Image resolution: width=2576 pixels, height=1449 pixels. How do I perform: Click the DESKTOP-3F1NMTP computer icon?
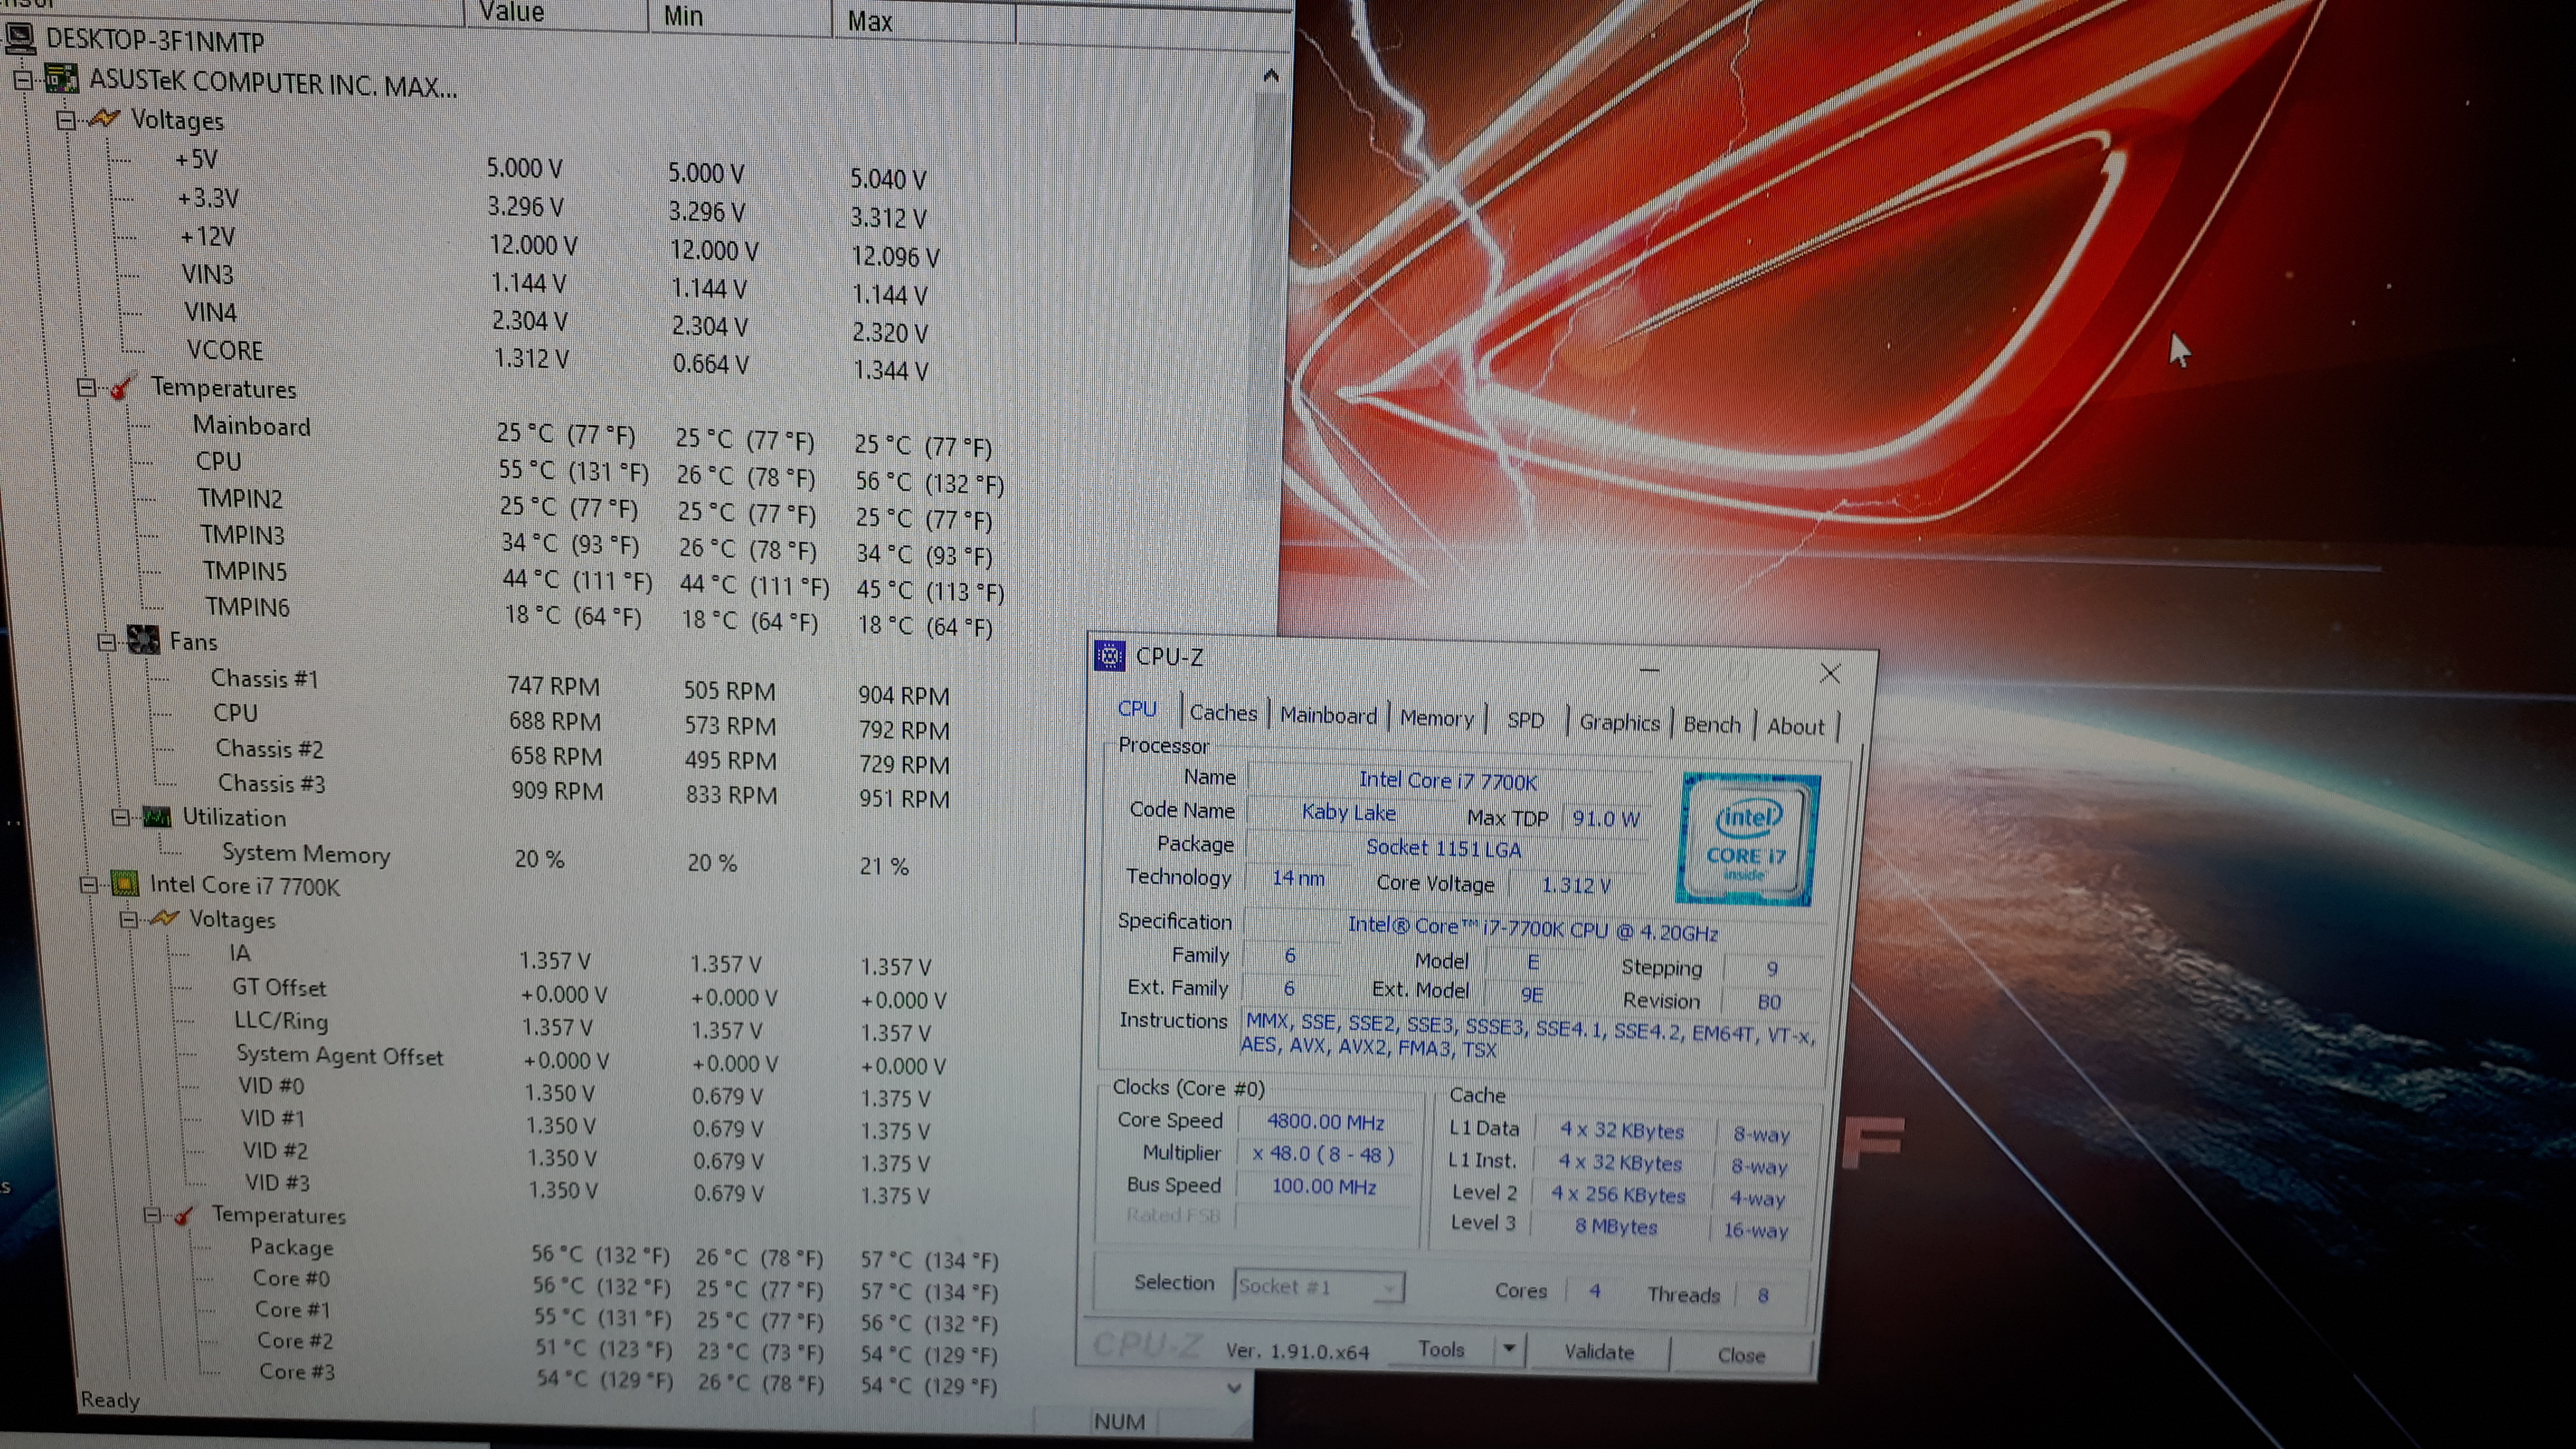point(20,39)
